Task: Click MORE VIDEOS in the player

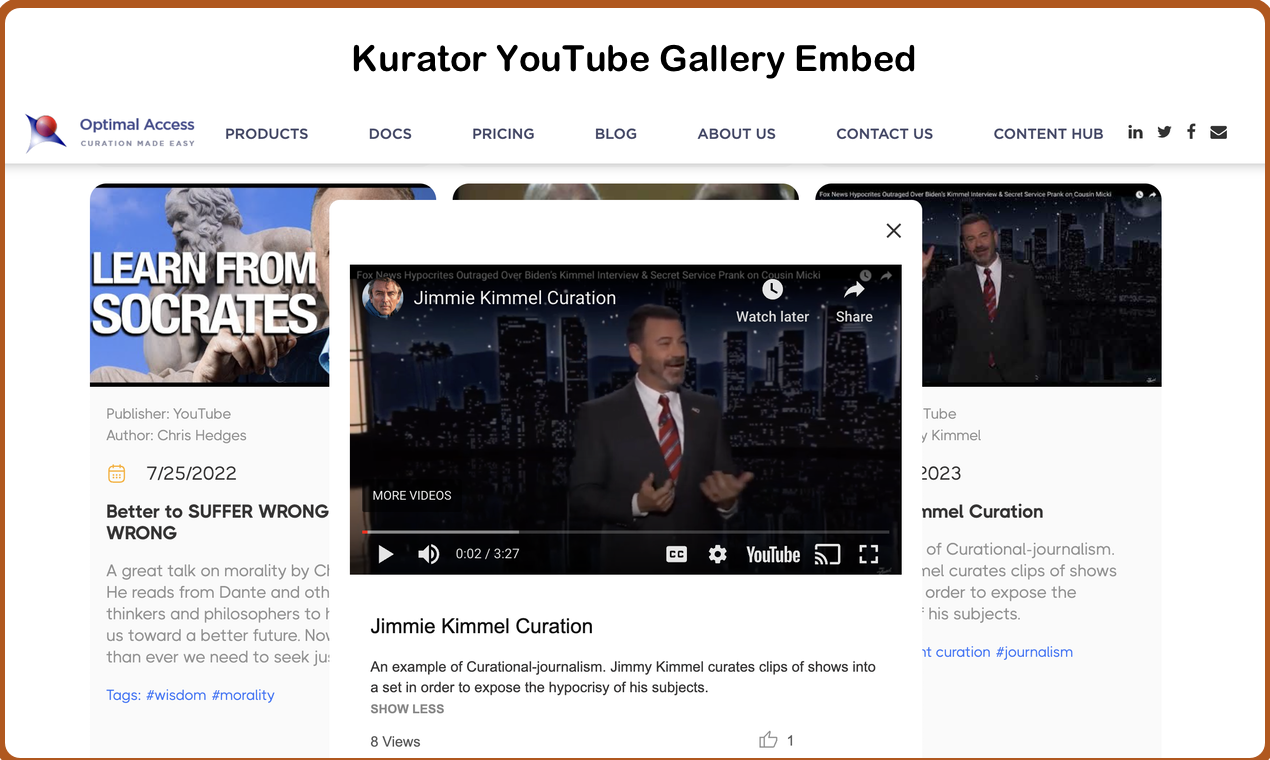Action: click(x=412, y=495)
